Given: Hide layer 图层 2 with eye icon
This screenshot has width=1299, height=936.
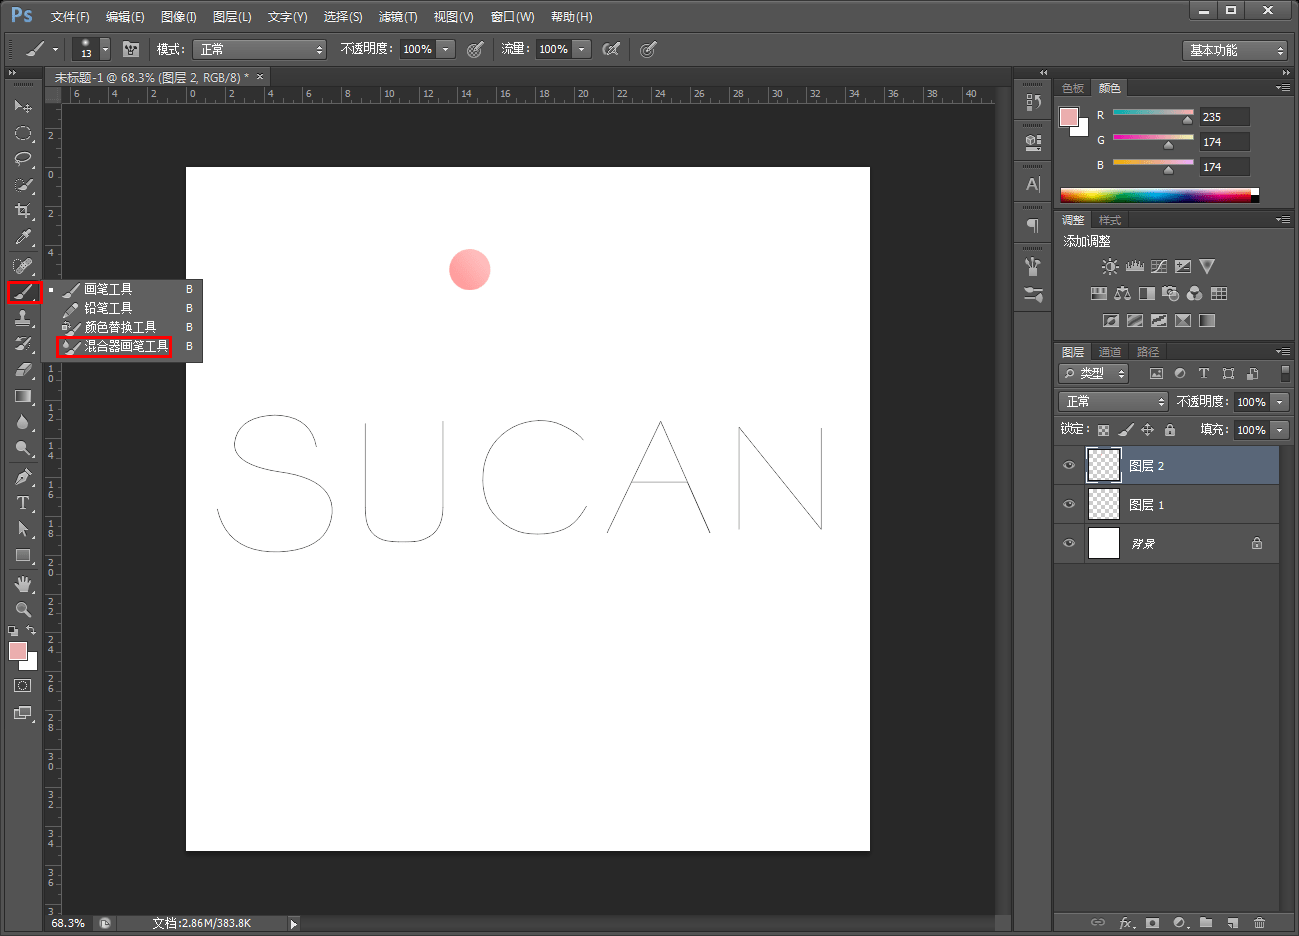Looking at the screenshot, I should [1069, 466].
